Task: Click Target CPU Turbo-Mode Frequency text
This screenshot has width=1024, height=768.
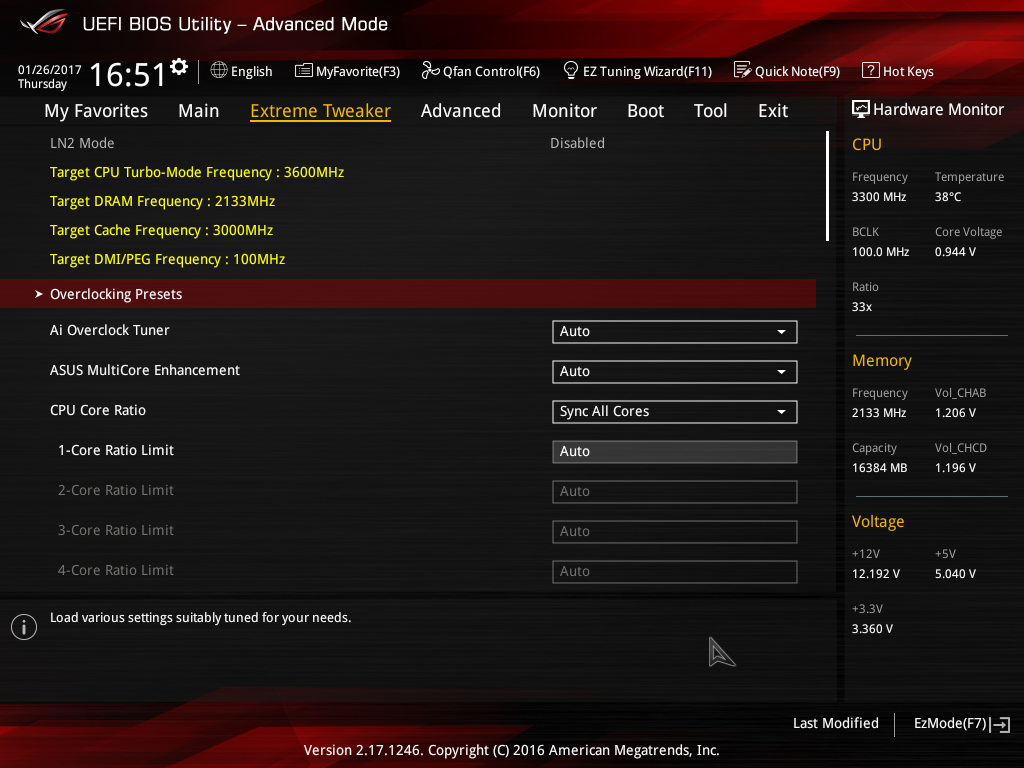Action: pyautogui.click(x=197, y=172)
